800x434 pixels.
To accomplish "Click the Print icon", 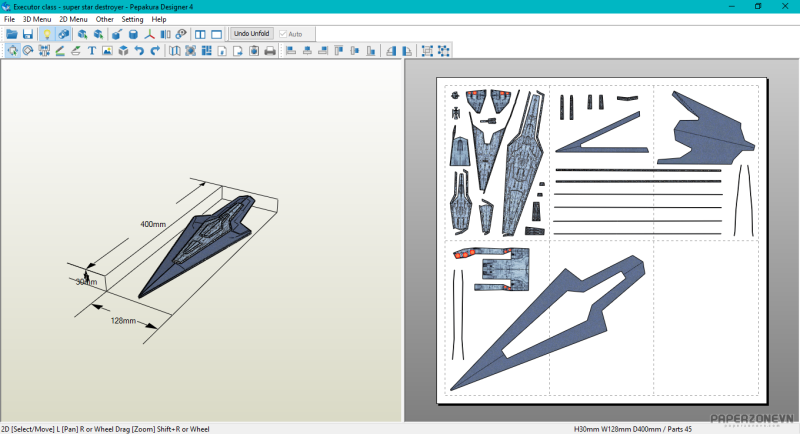I will point(269,51).
